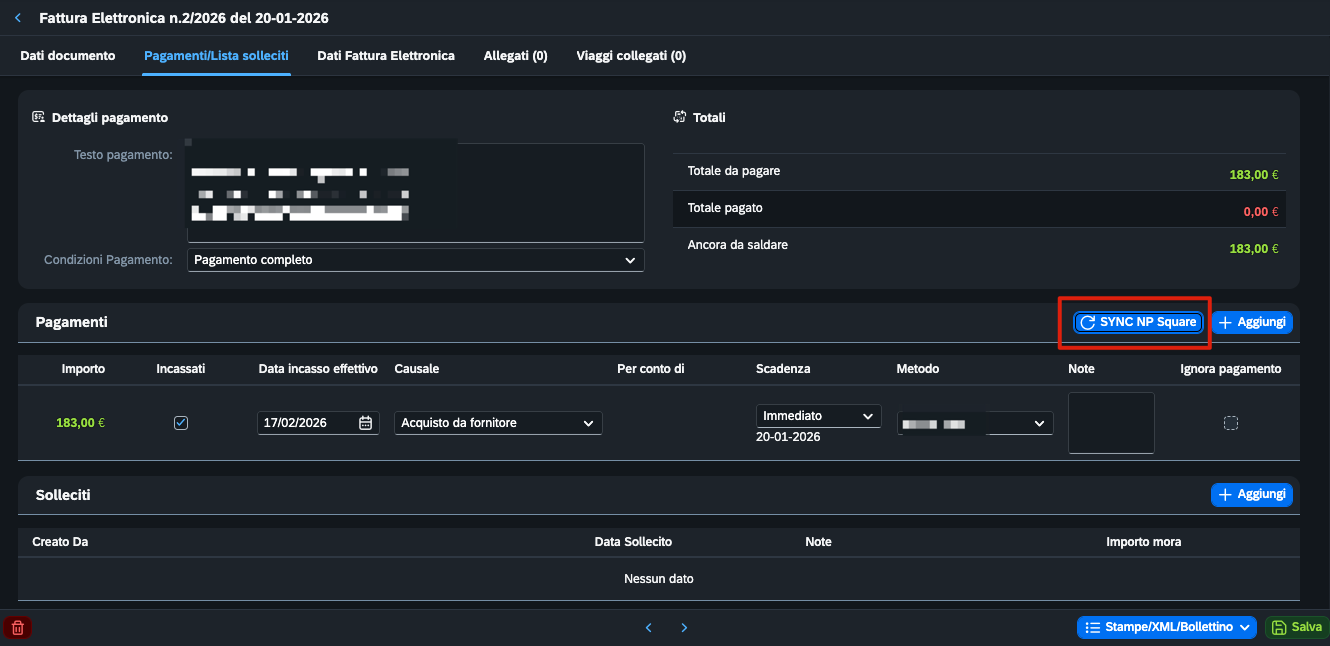
Task: Click the Ancora da saldare label
Action: point(738,245)
